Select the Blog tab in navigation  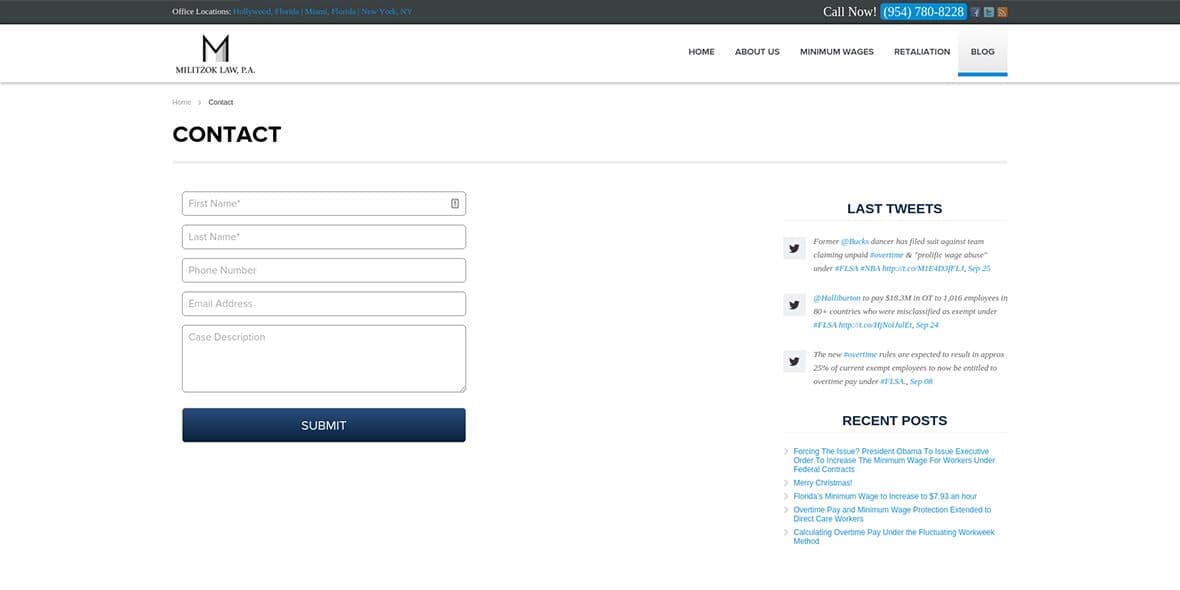pos(982,52)
